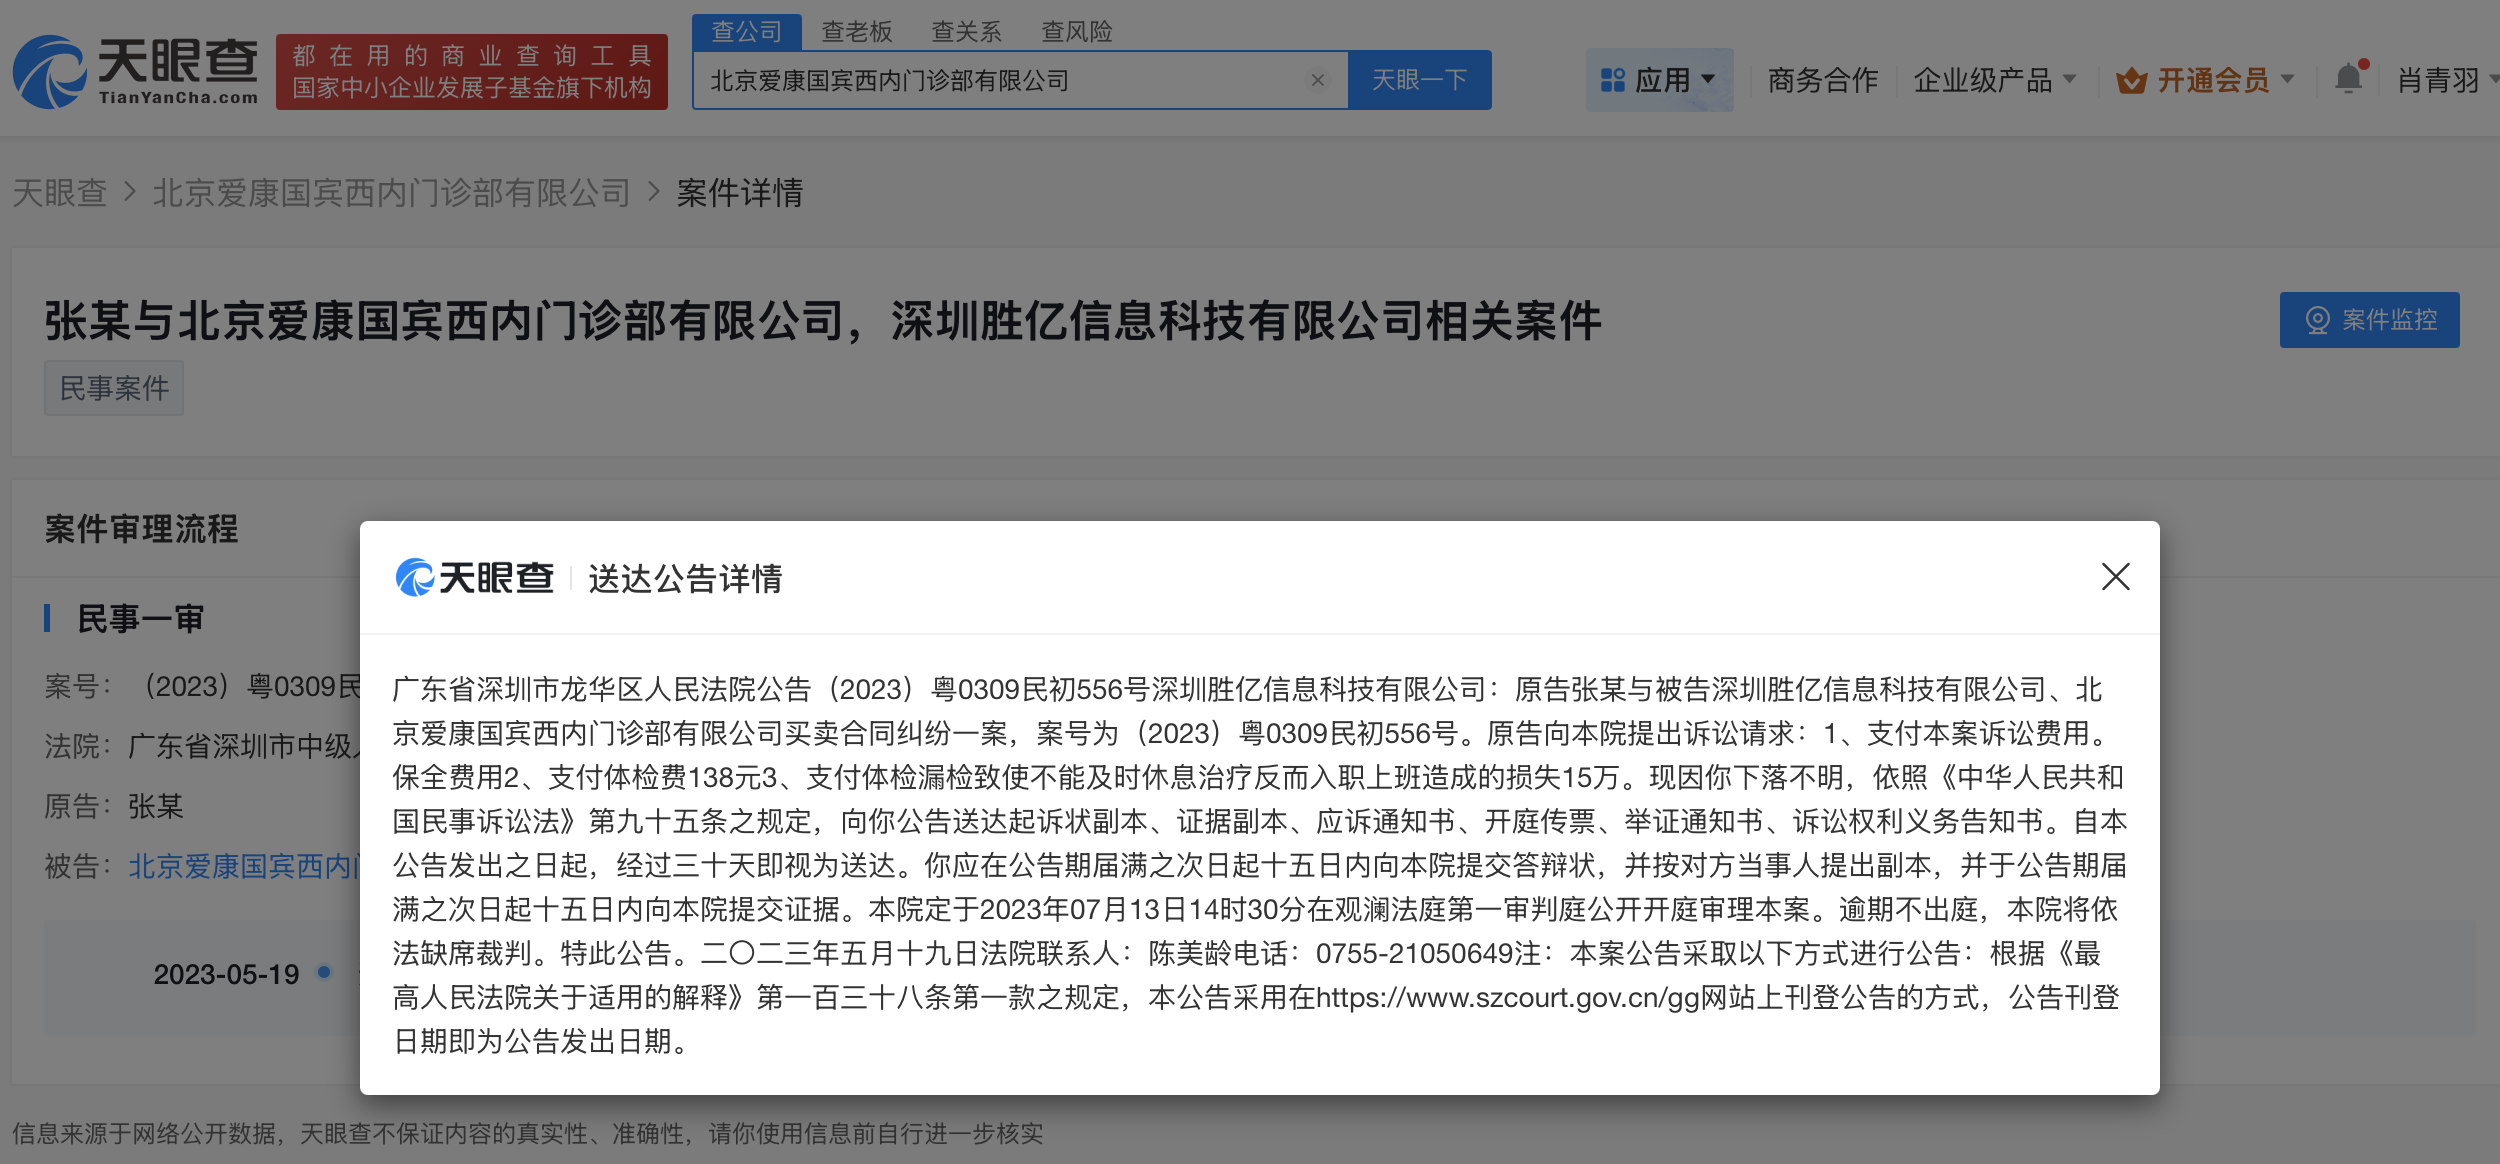Click the 2023-05-19 timeline marker dot
This screenshot has height=1164, width=2500.
pyautogui.click(x=324, y=972)
